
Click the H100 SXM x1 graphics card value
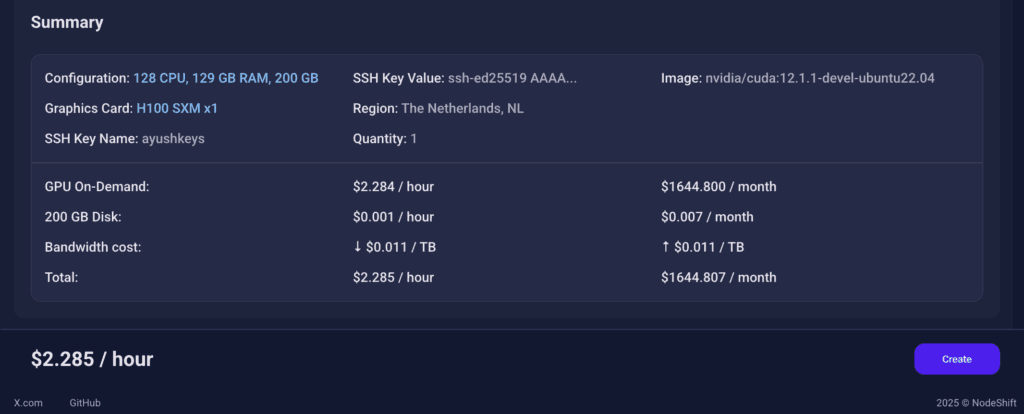tap(177, 108)
